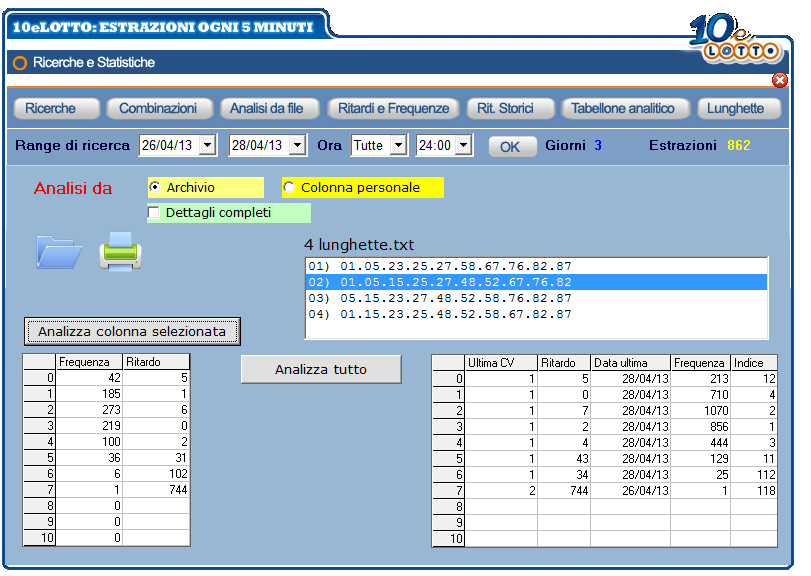
Task: Expand the start date 26/04/13 dropdown
Action: 207,145
